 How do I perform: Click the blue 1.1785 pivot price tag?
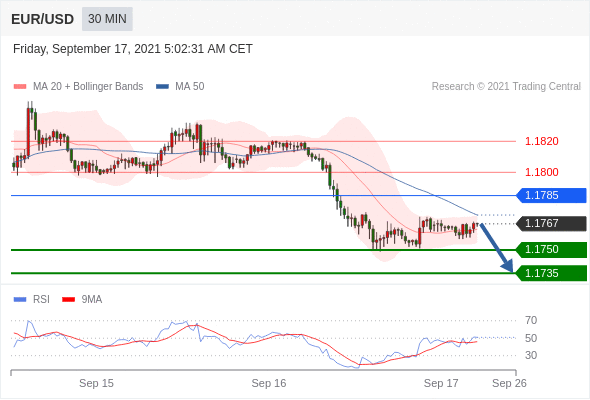pyautogui.click(x=552, y=195)
